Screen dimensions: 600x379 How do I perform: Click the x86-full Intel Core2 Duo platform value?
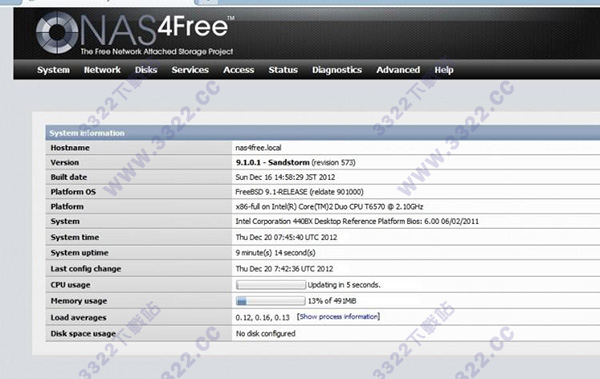pos(329,207)
